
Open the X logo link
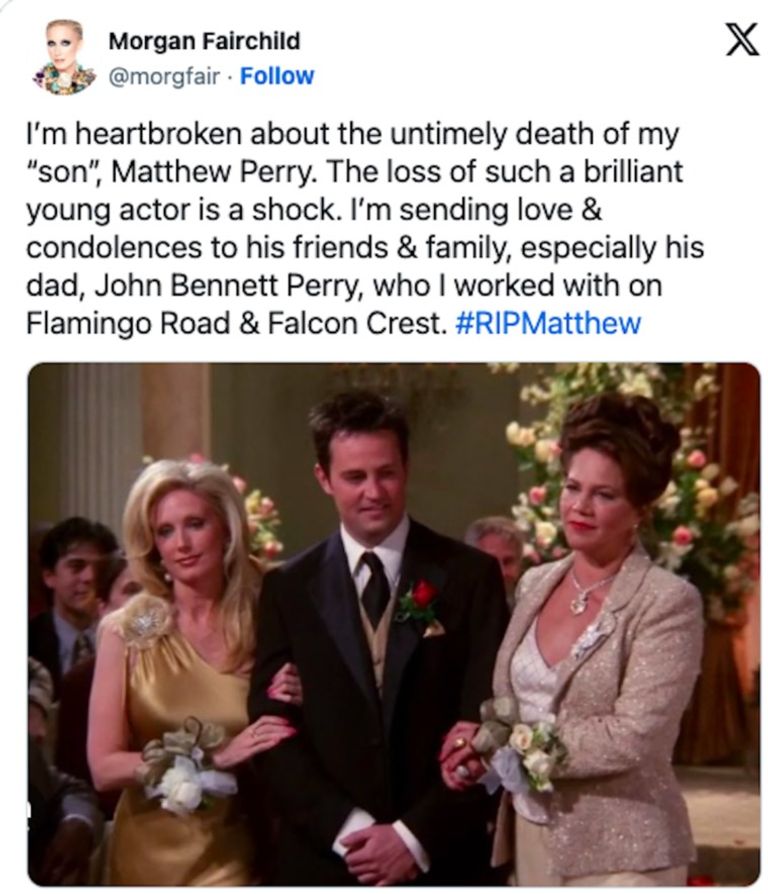(x=742, y=39)
